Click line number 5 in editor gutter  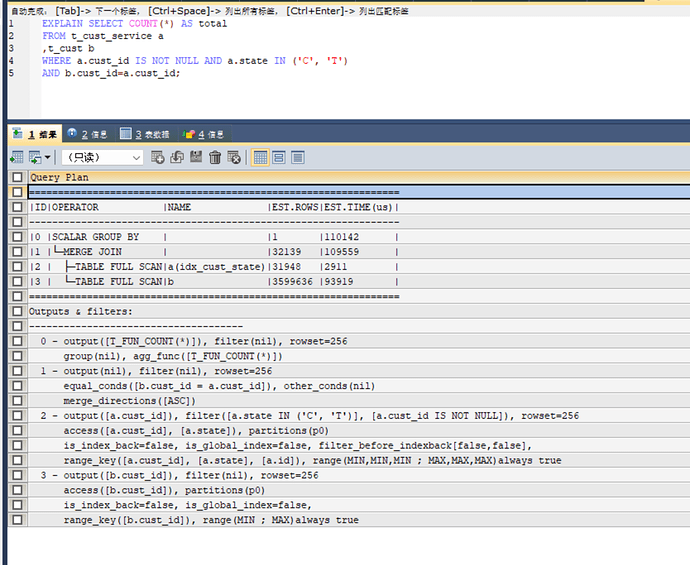pos(11,73)
